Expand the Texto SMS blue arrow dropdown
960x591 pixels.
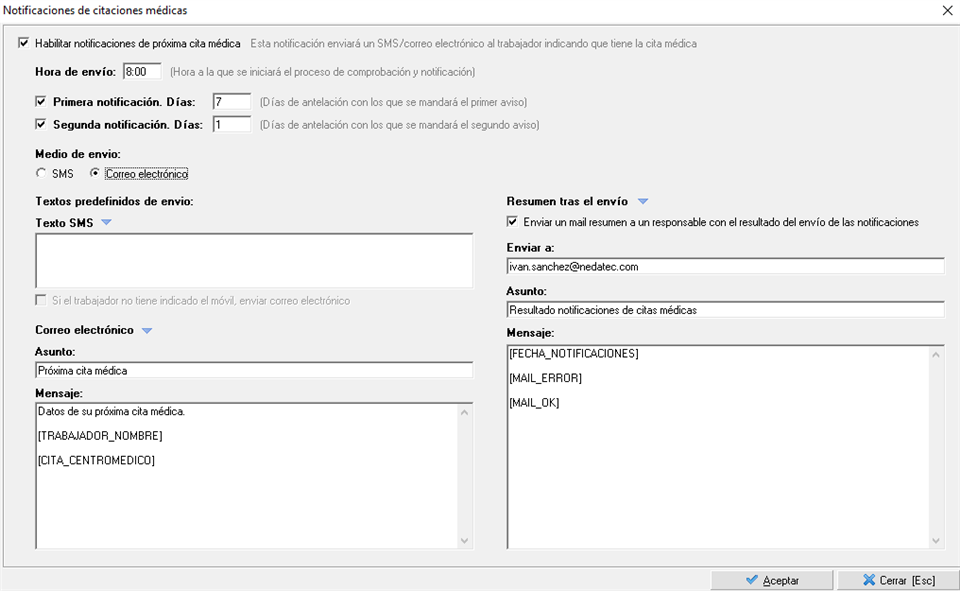106,223
